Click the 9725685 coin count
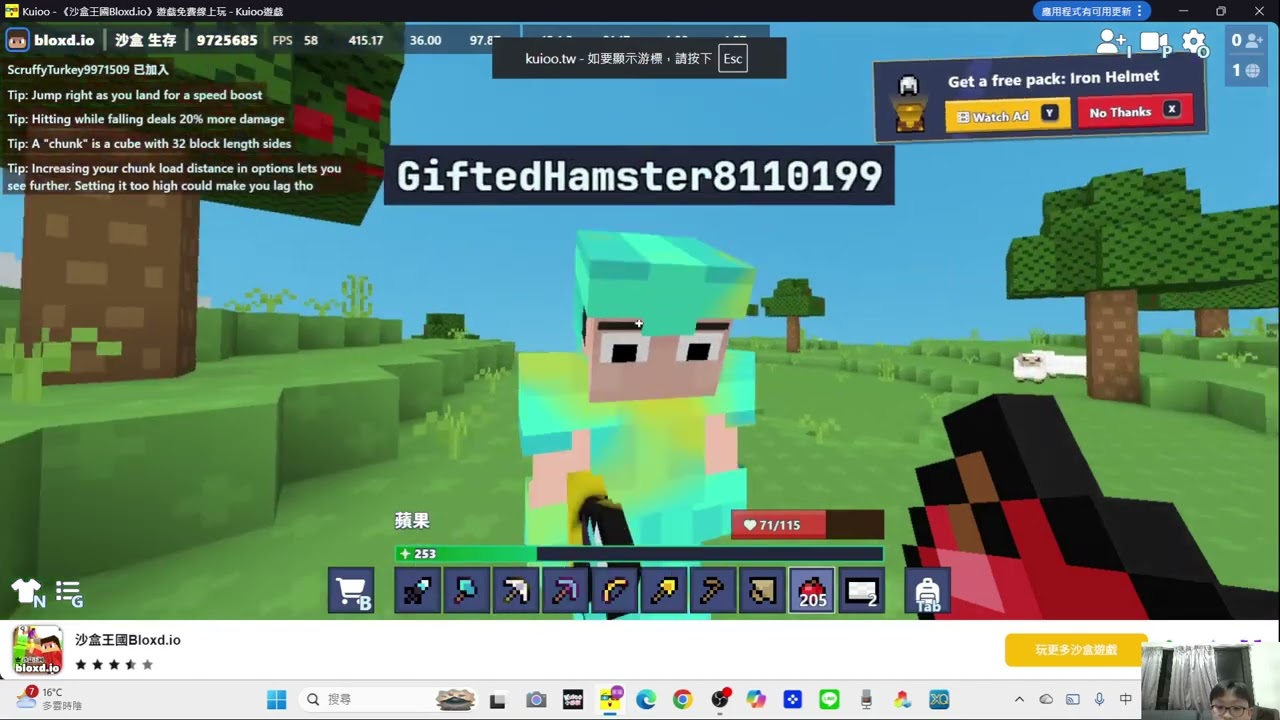 [x=227, y=41]
